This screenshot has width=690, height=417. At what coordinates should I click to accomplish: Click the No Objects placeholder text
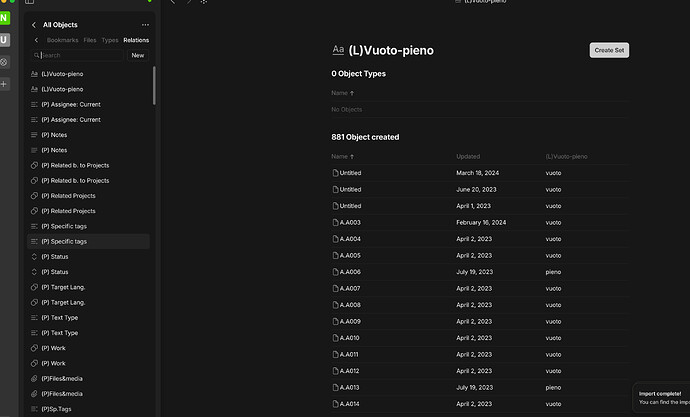click(346, 110)
